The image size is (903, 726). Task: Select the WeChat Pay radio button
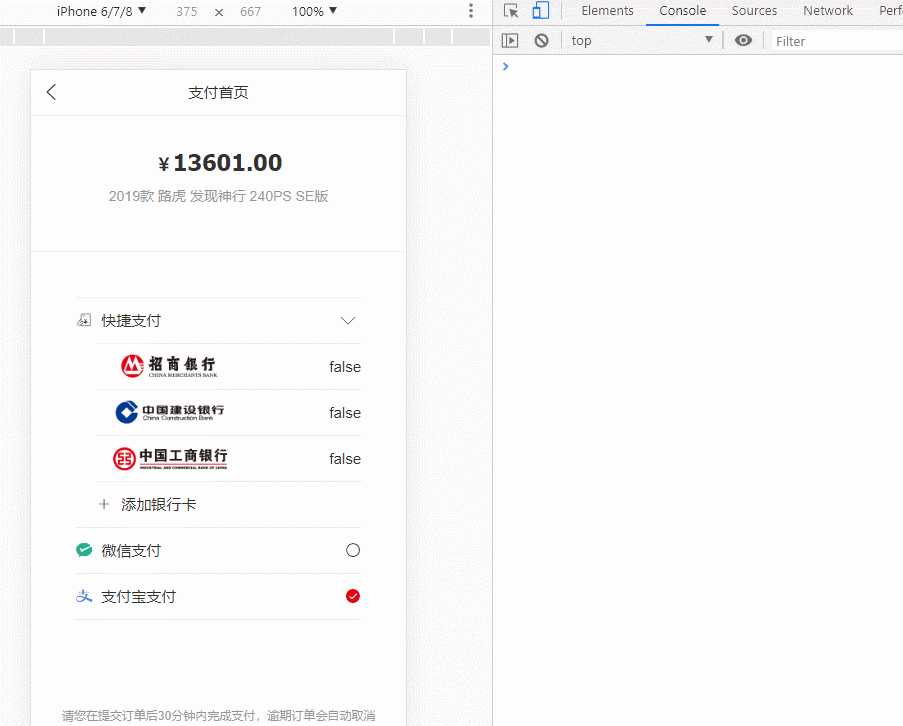tap(353, 550)
